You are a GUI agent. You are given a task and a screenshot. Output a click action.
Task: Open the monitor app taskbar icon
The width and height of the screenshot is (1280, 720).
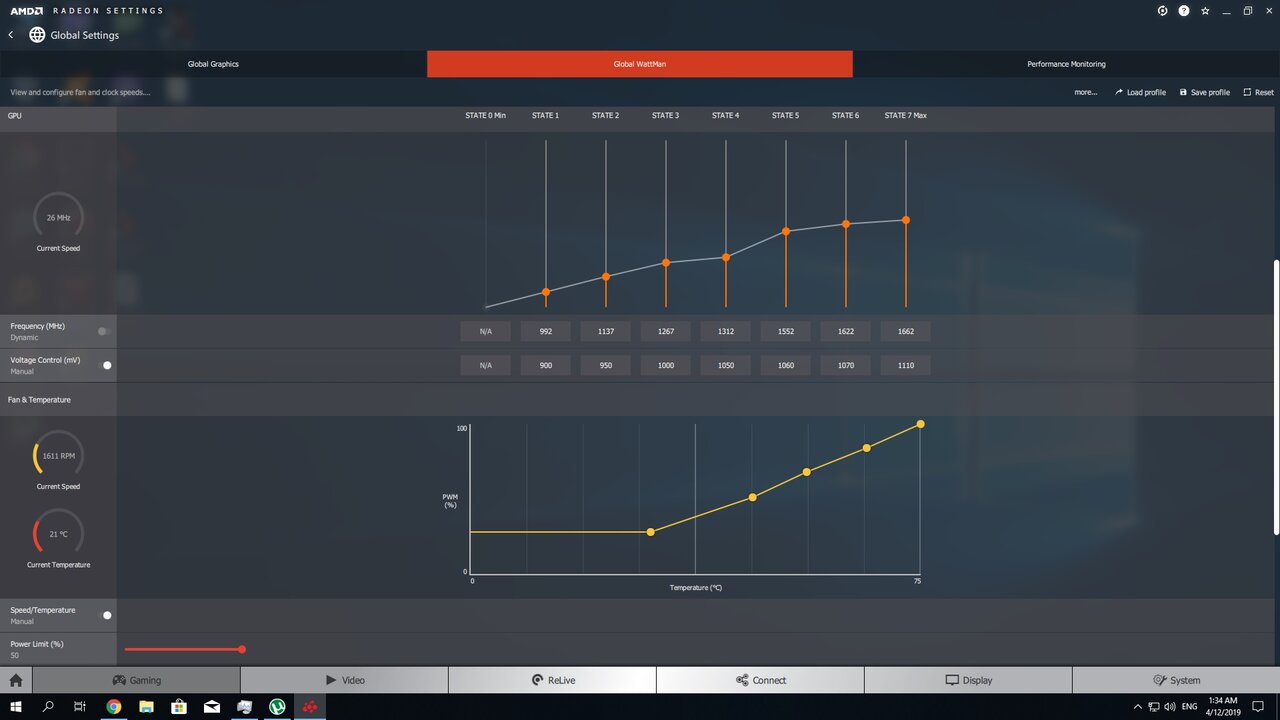245,707
